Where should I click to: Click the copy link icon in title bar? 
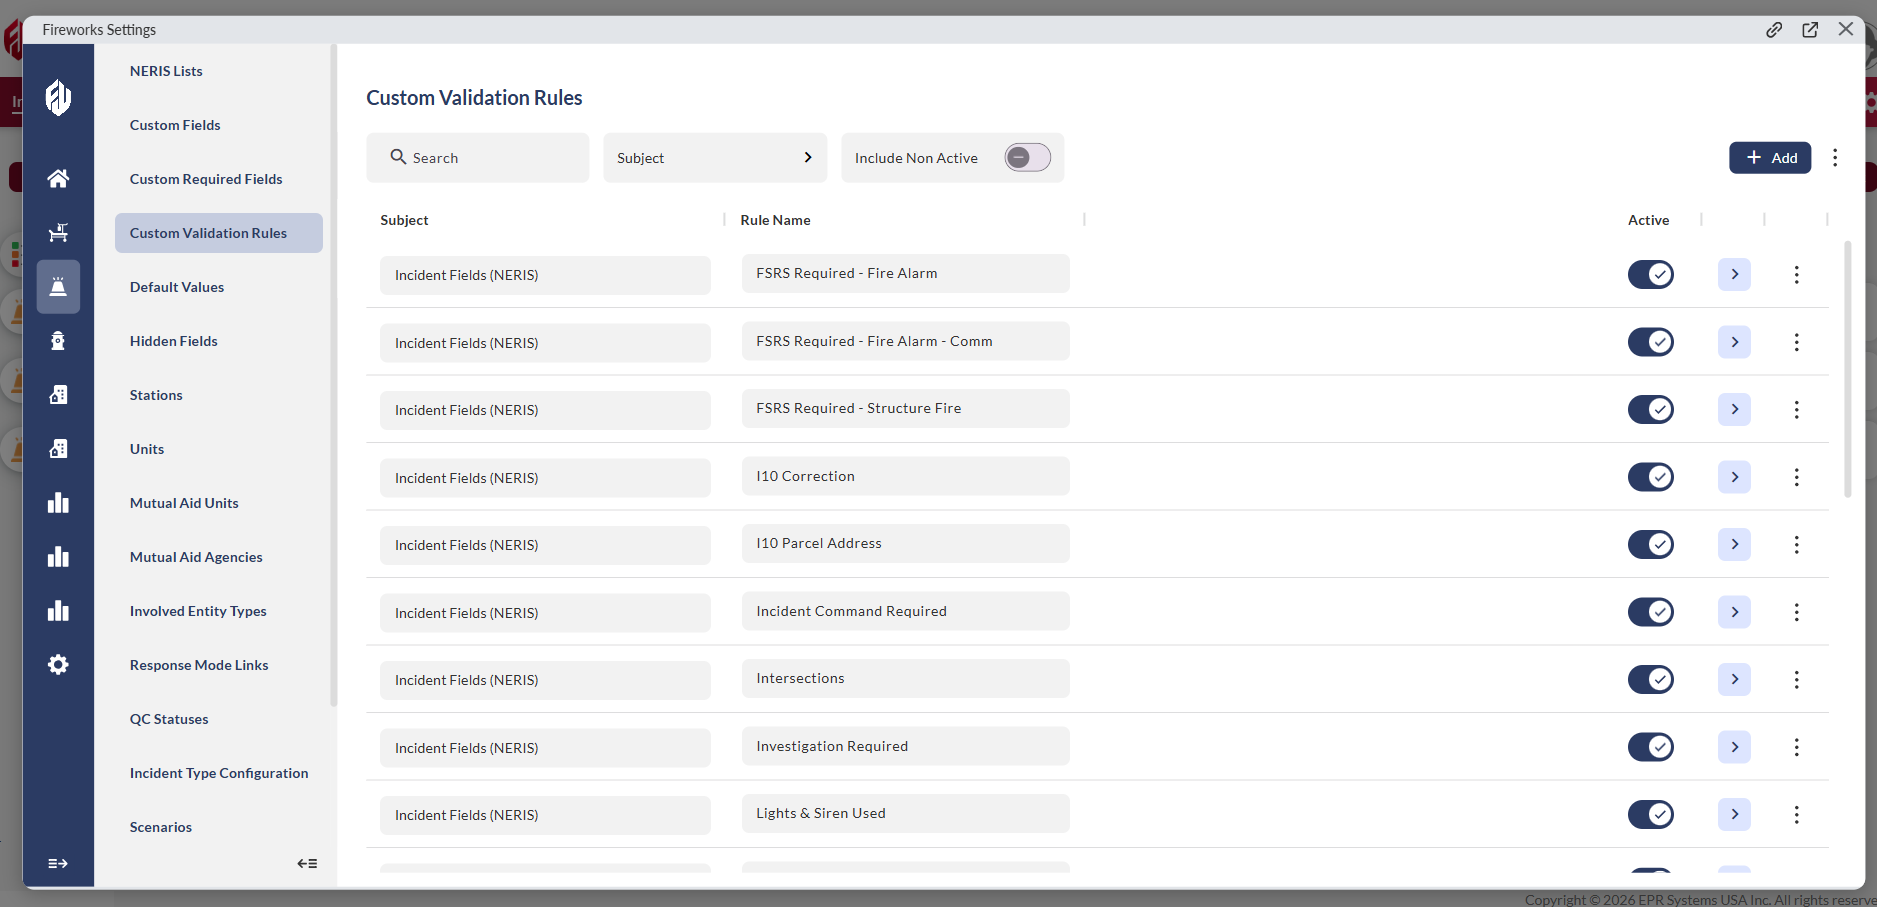pos(1774,30)
